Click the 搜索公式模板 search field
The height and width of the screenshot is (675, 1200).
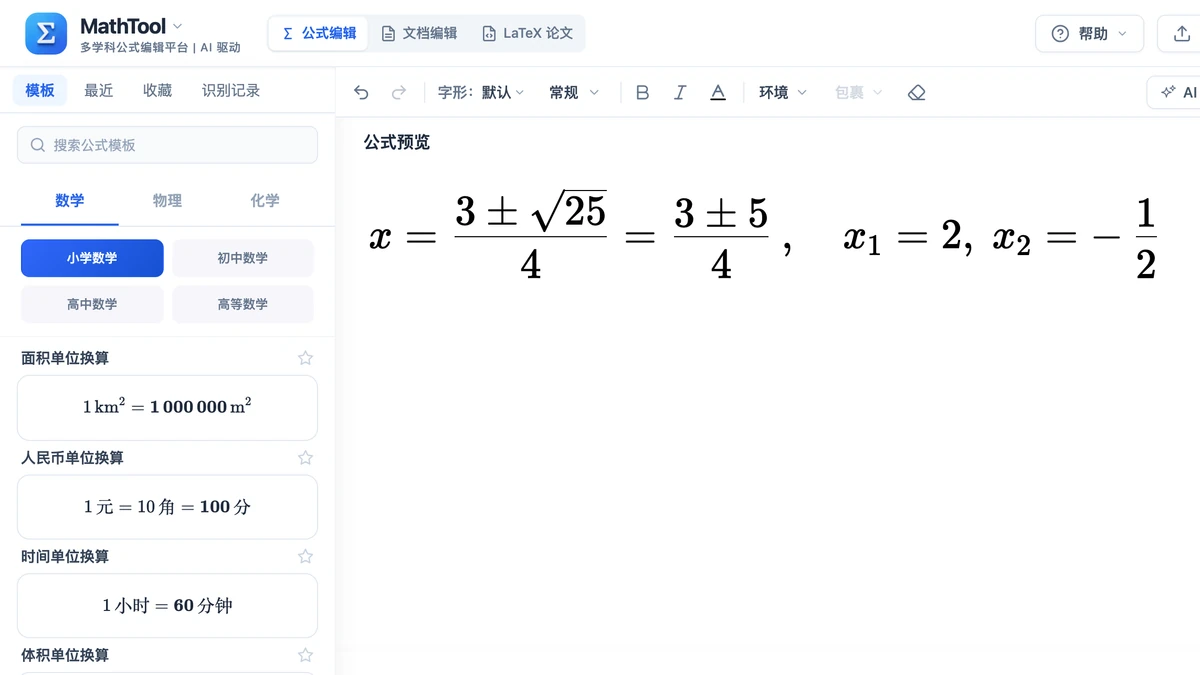pos(168,145)
